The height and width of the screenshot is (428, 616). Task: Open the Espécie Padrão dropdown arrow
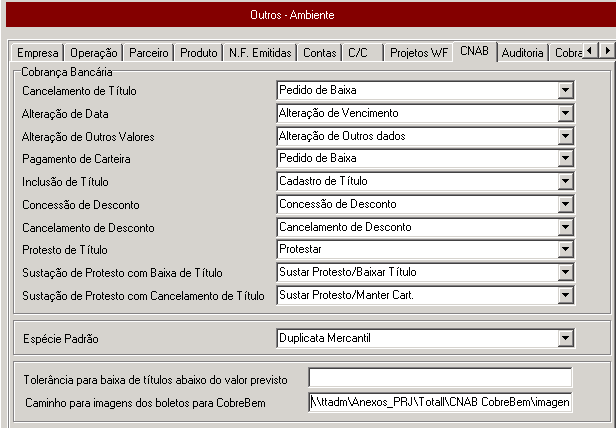[565, 338]
